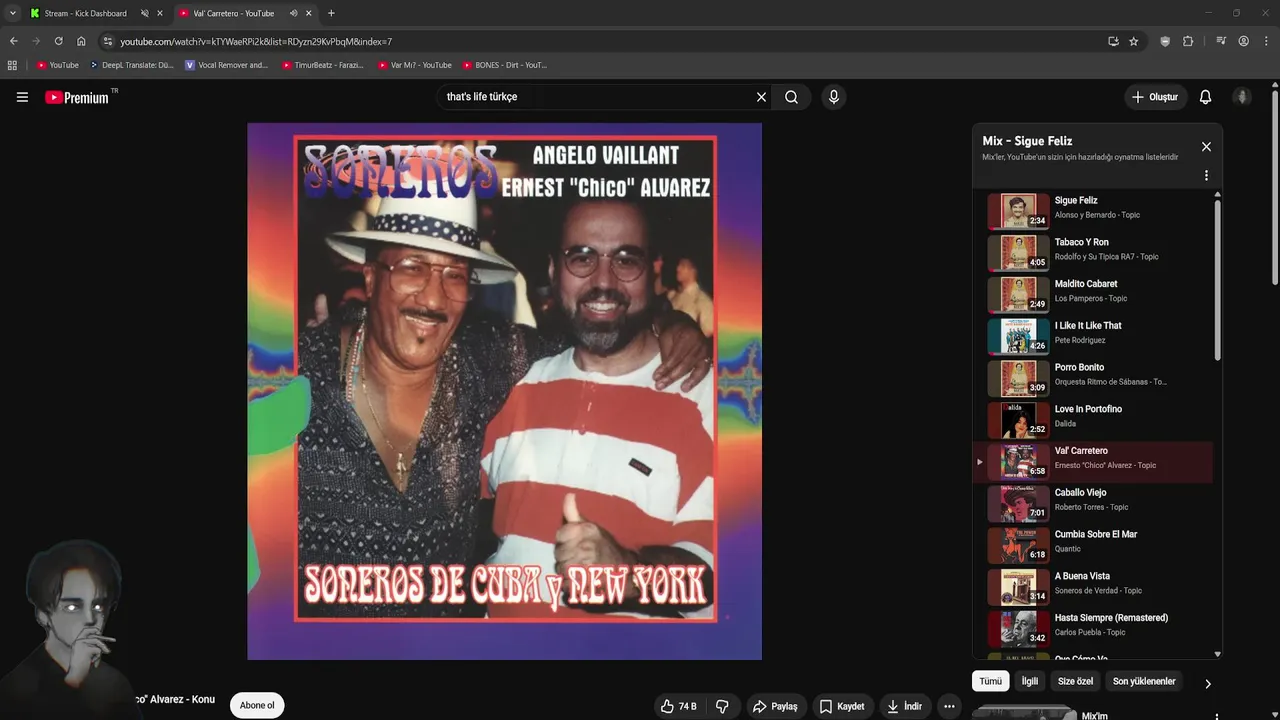Dislike the video
This screenshot has width=1280, height=720.
pos(722,706)
